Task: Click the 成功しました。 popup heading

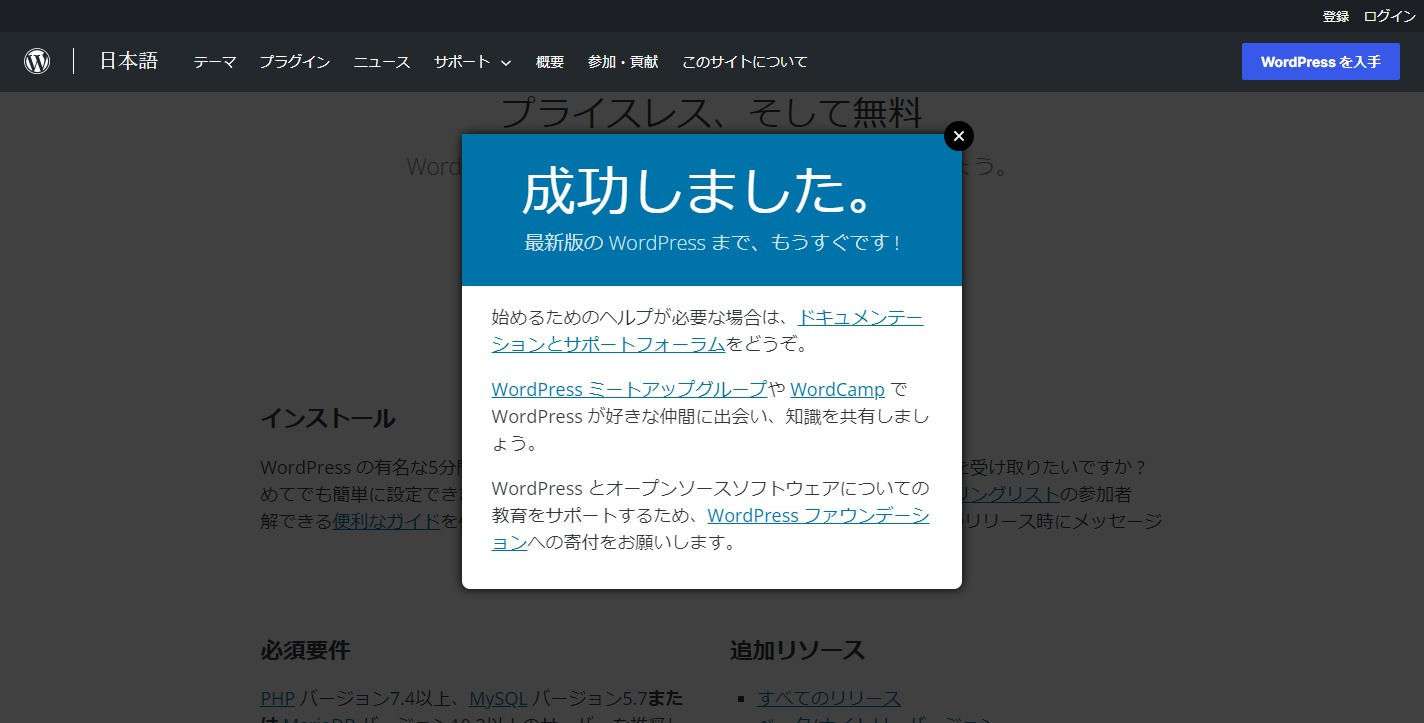Action: click(701, 190)
